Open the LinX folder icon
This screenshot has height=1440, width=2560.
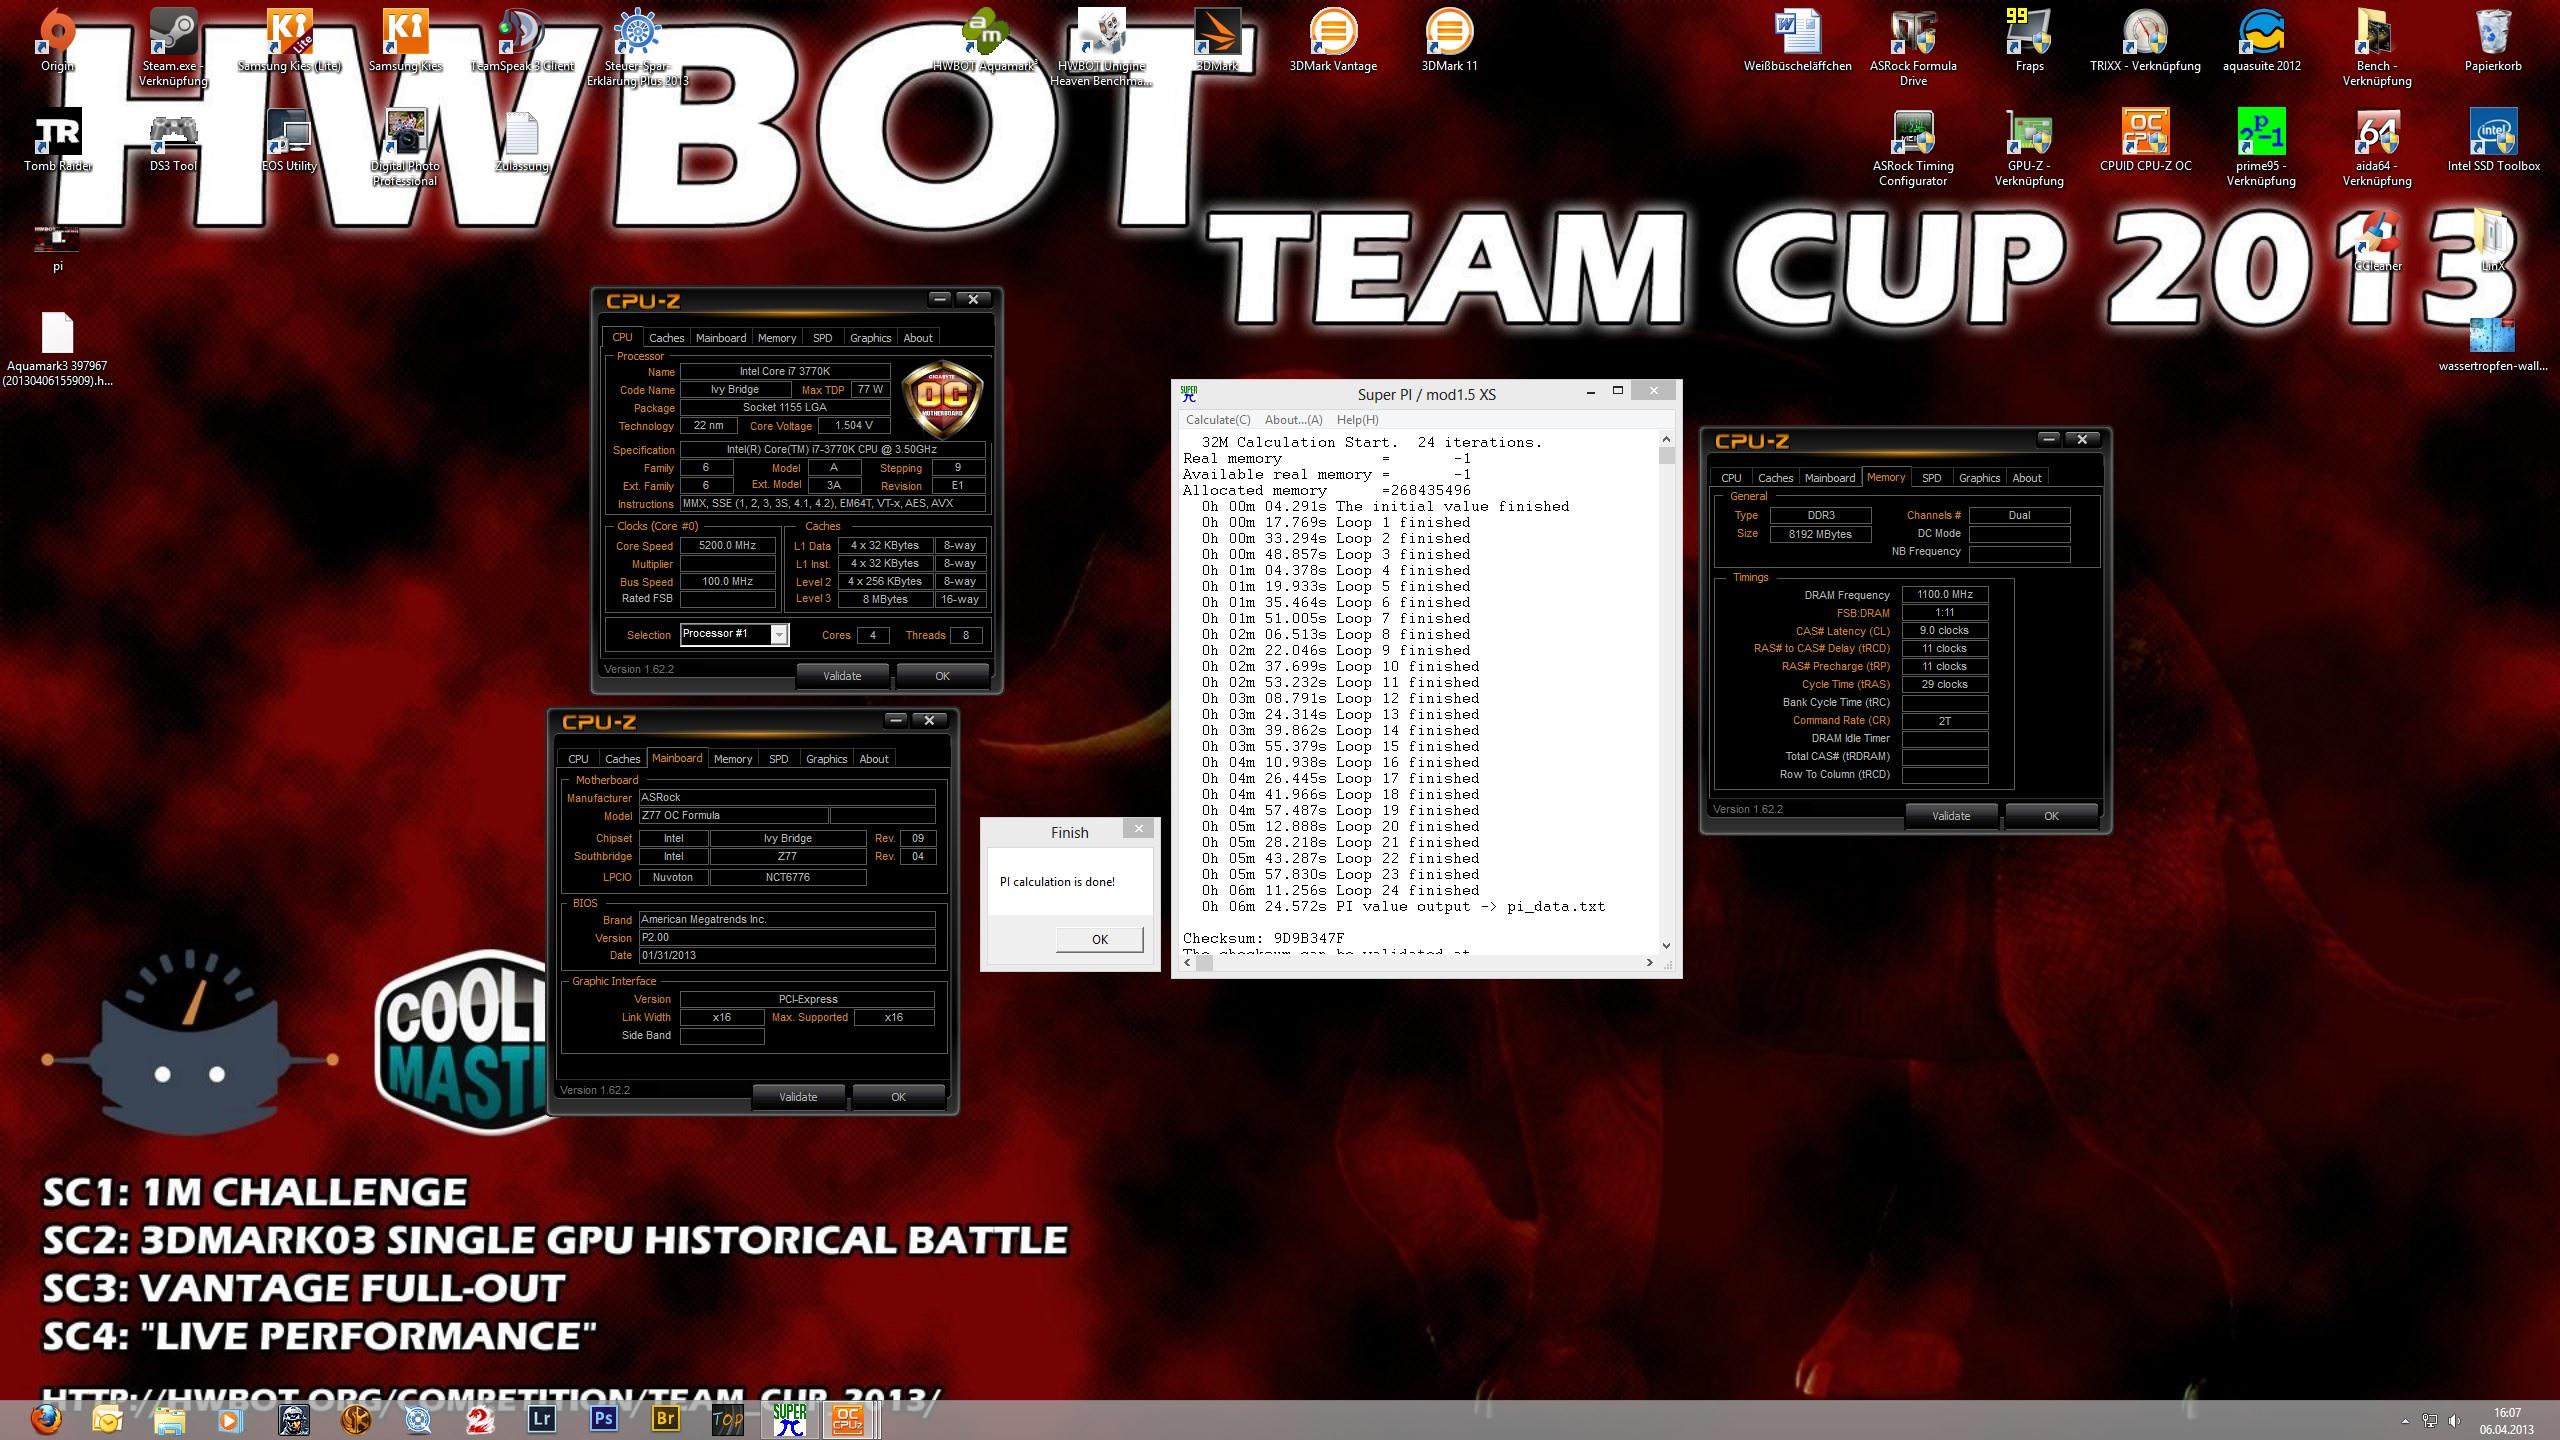(2493, 240)
